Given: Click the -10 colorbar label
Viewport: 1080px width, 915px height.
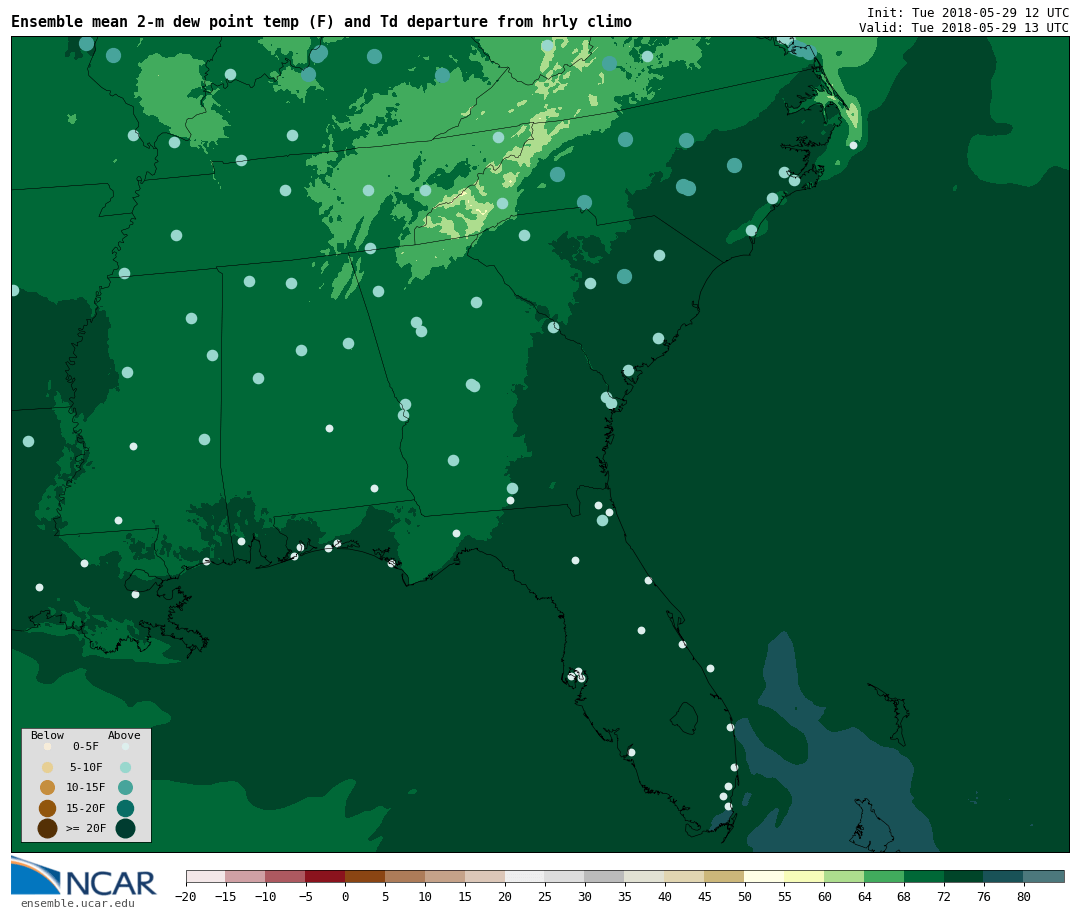Looking at the screenshot, I should click(x=265, y=896).
